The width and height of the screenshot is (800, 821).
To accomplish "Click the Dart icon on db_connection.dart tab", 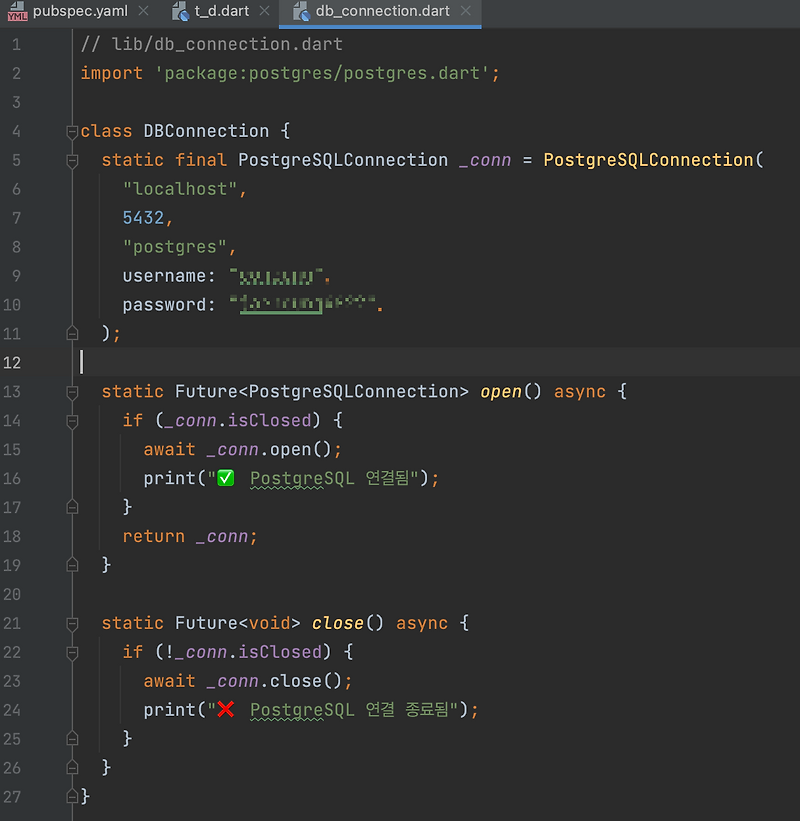I will [x=301, y=12].
